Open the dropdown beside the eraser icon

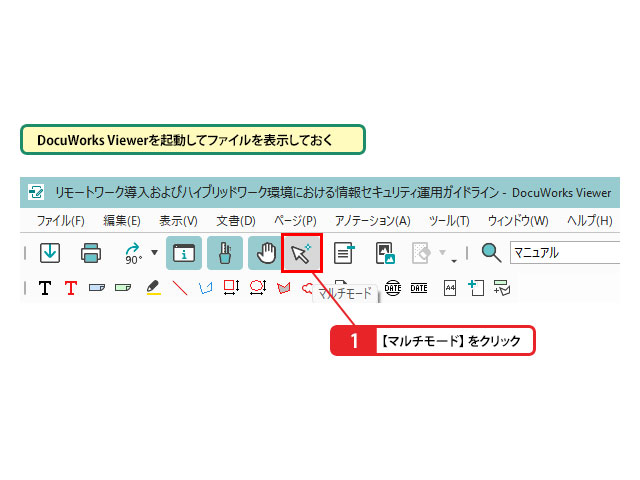[442, 253]
